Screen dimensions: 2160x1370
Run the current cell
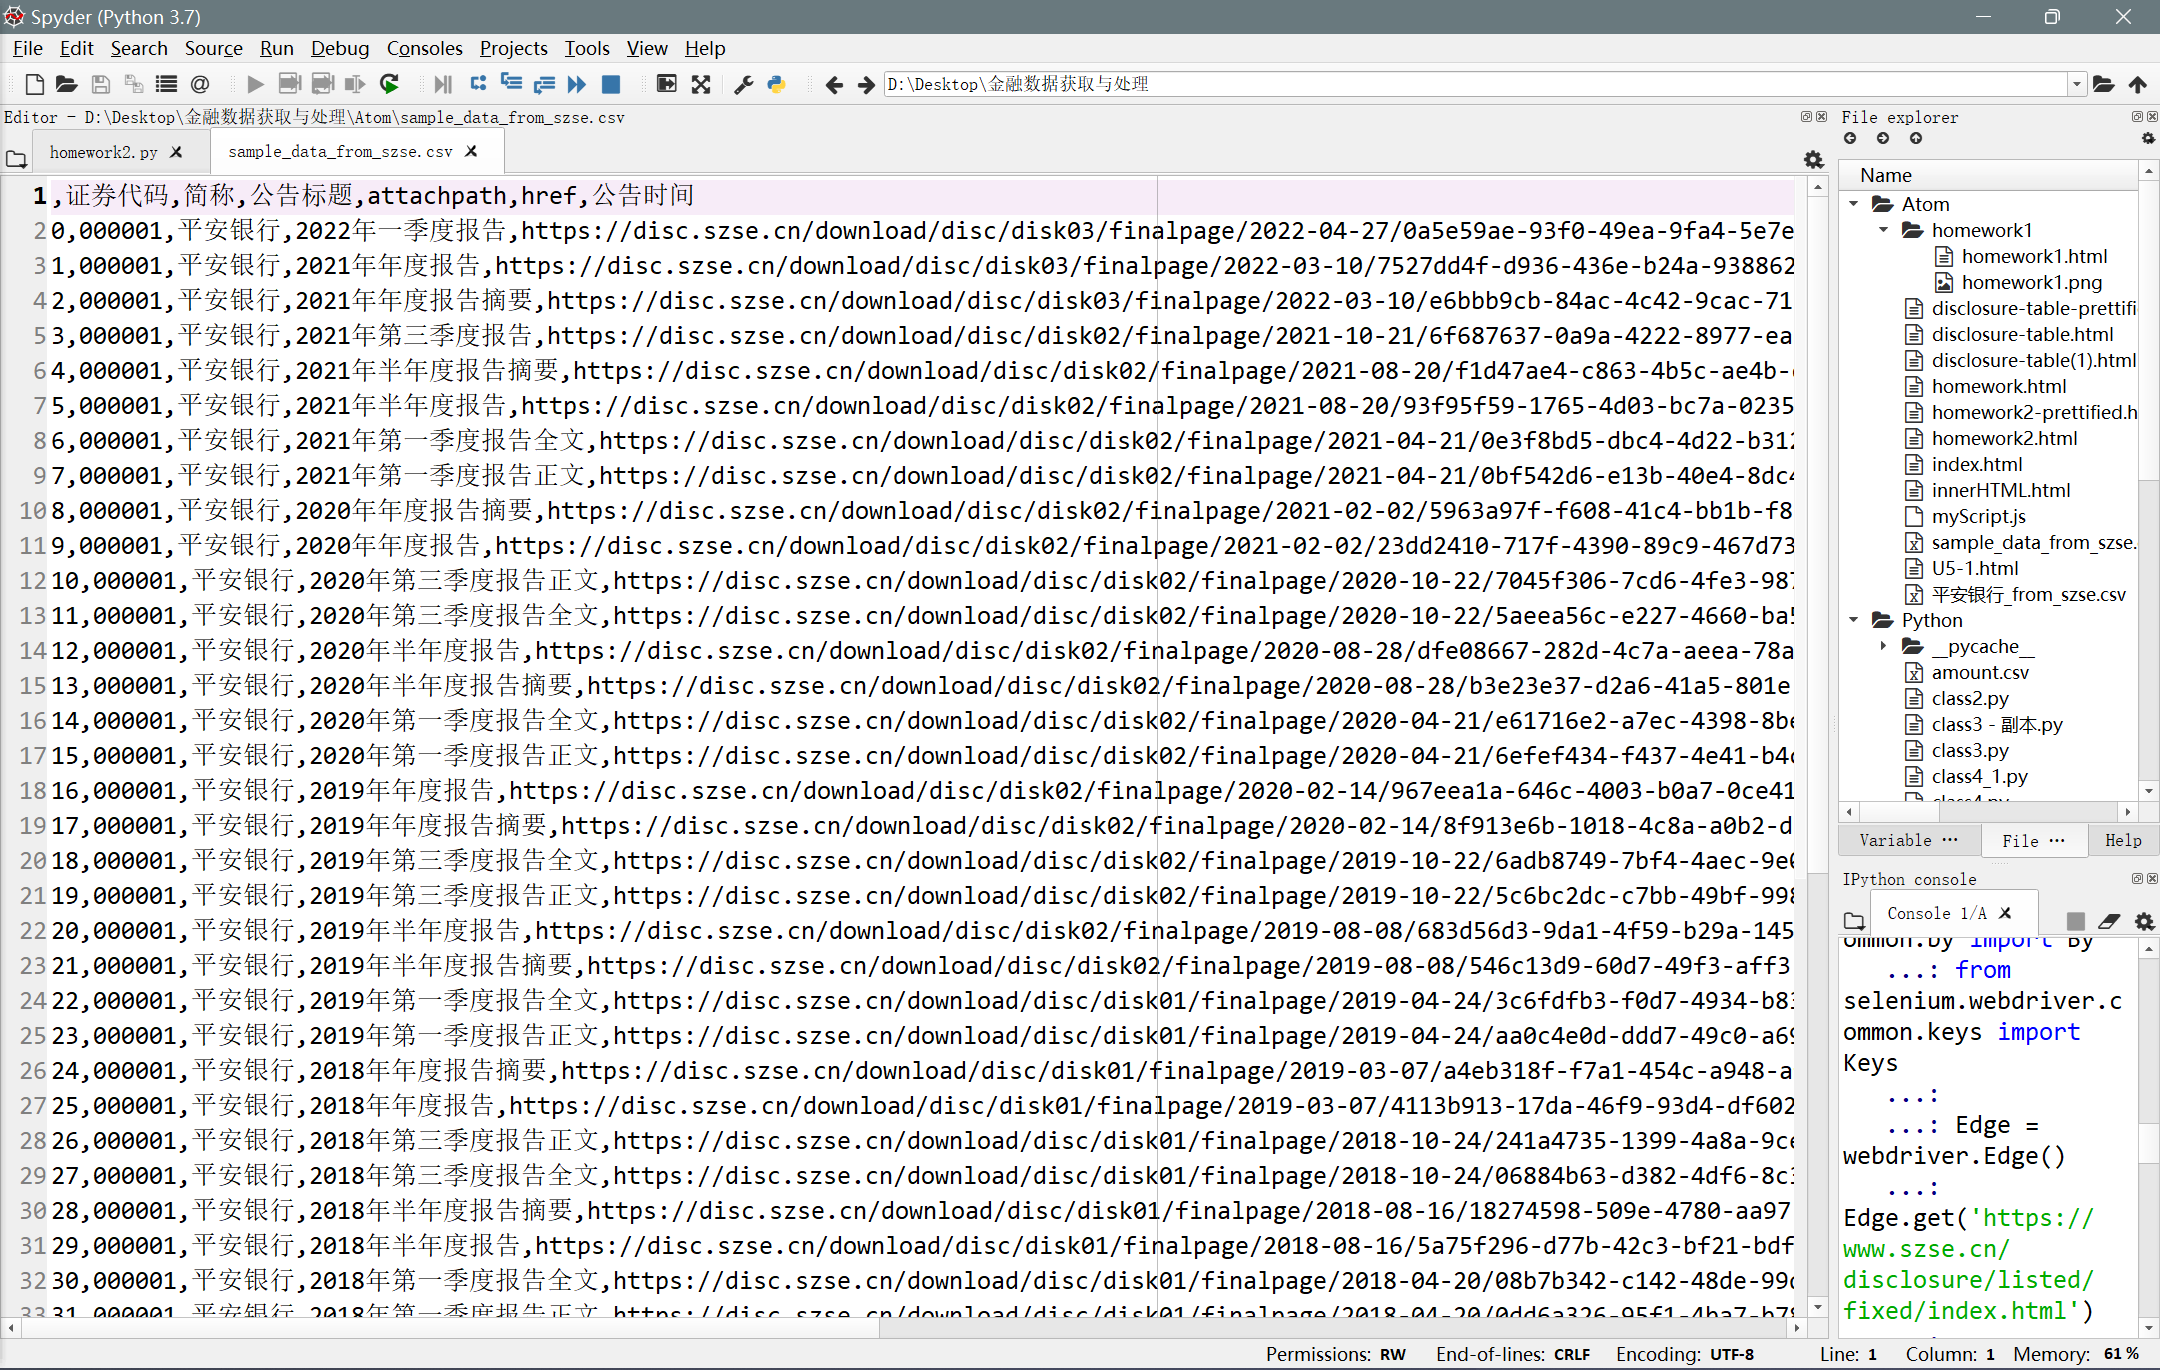point(290,85)
